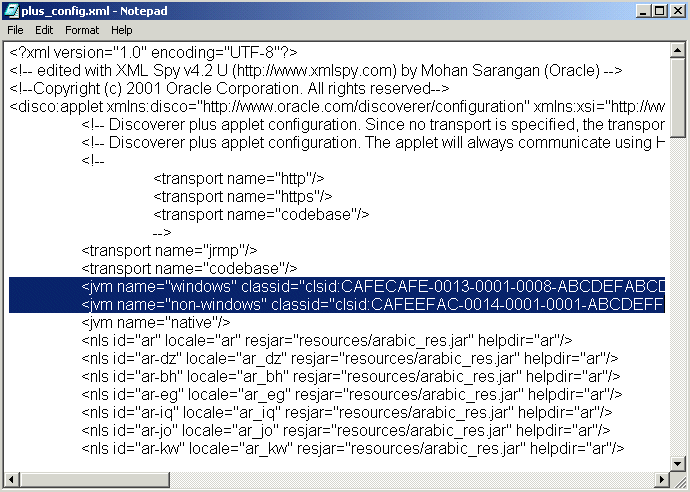The width and height of the screenshot is (690, 492).
Task: Click the jvm name="native" line
Action: (156, 323)
